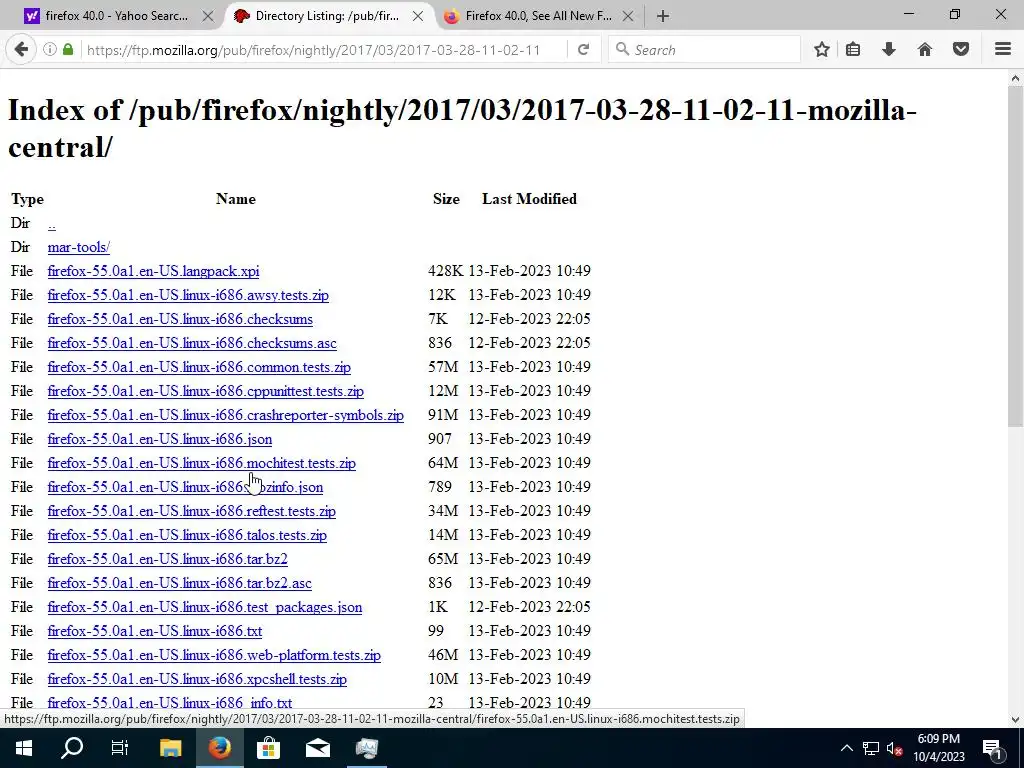This screenshot has width=1024, height=768.
Task: Open Task View on the taskbar
Action: 120,748
